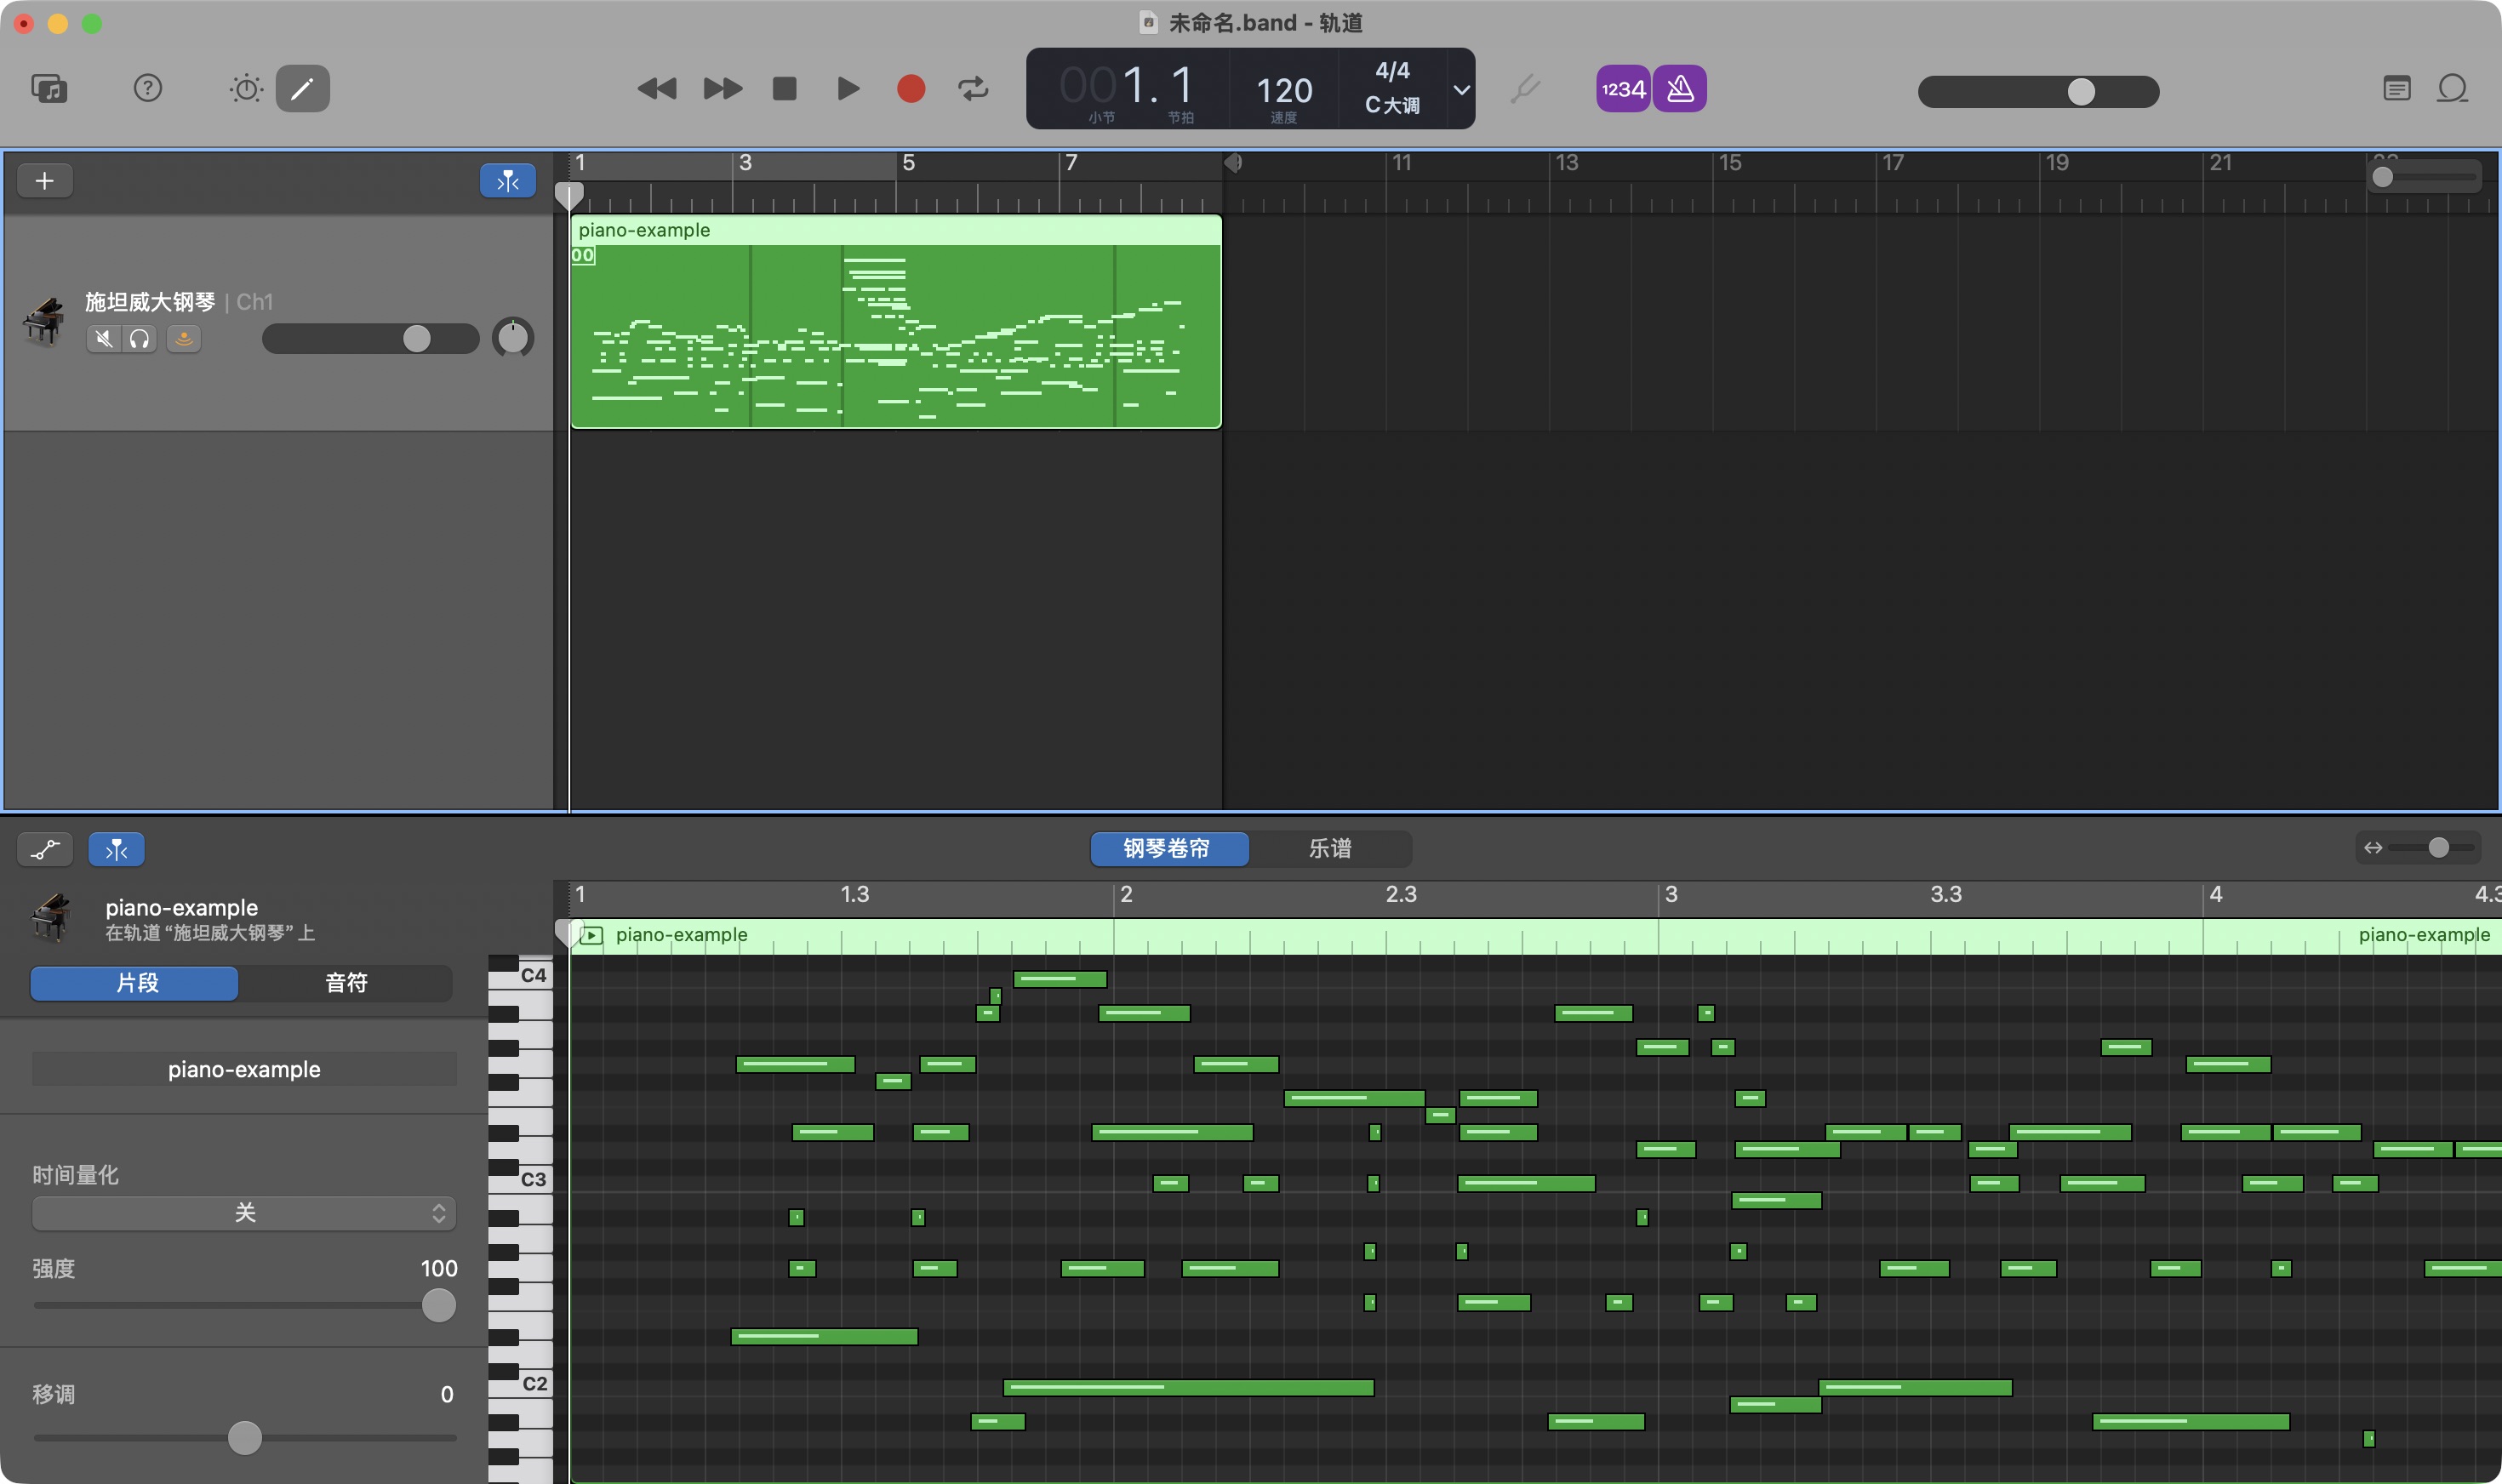Toggle the 1234 count-in button
The image size is (2502, 1484).
point(1622,89)
